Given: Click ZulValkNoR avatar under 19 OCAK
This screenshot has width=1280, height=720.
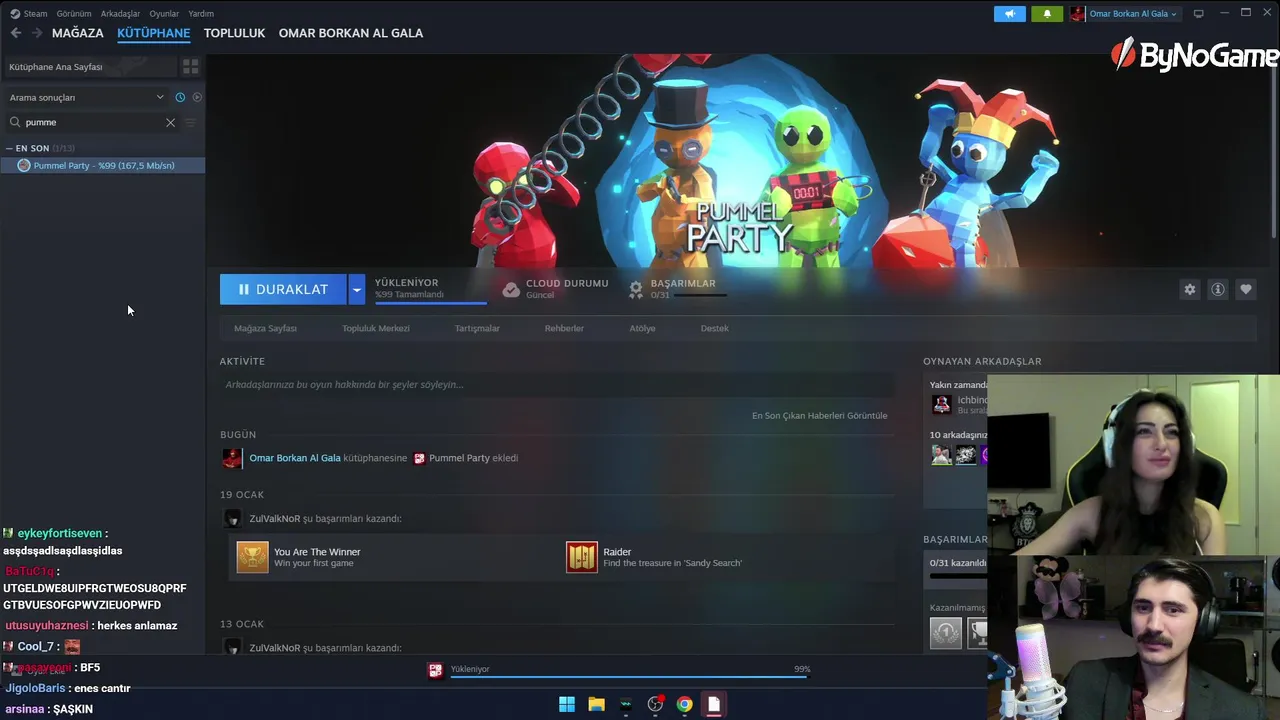Looking at the screenshot, I should click(232, 519).
